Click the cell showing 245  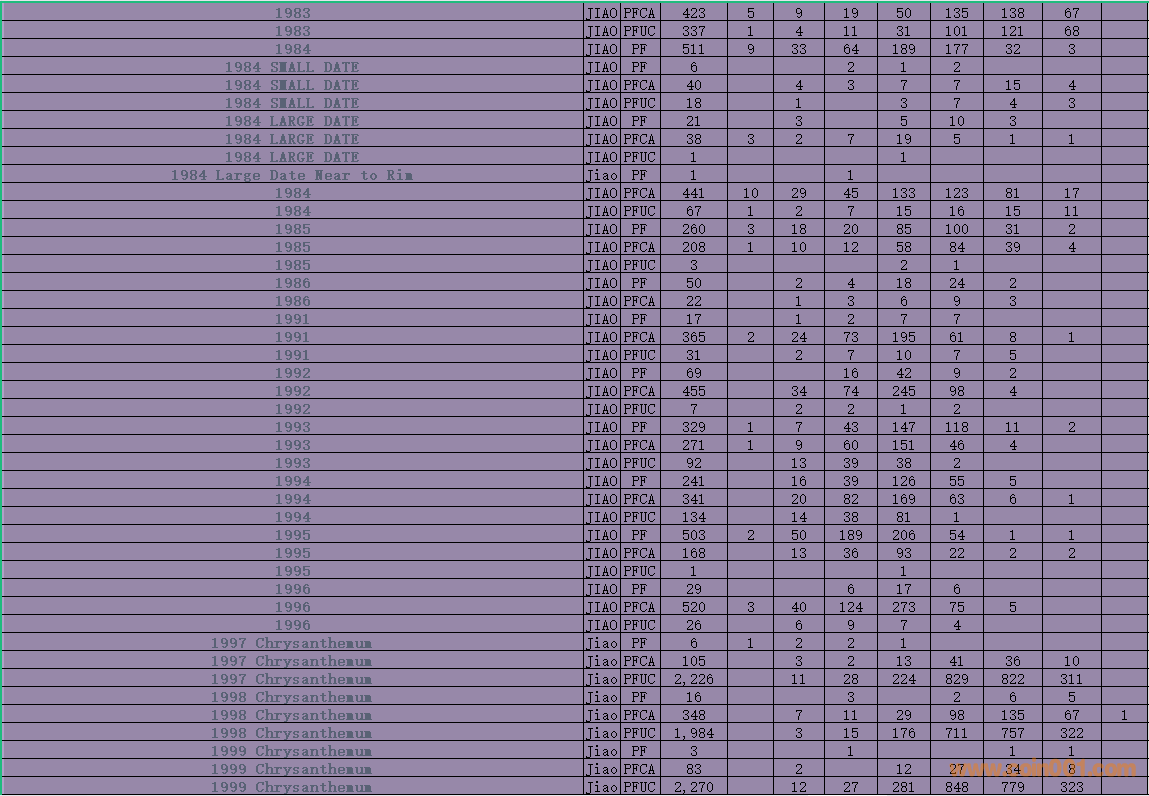903,391
